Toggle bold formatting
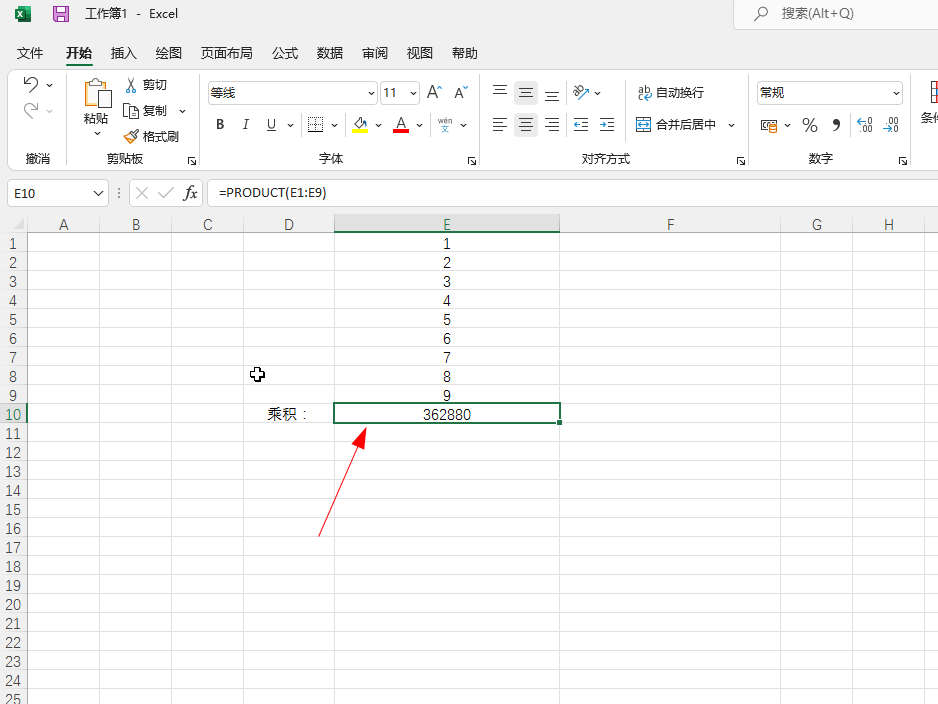The image size is (938, 704). (220, 125)
